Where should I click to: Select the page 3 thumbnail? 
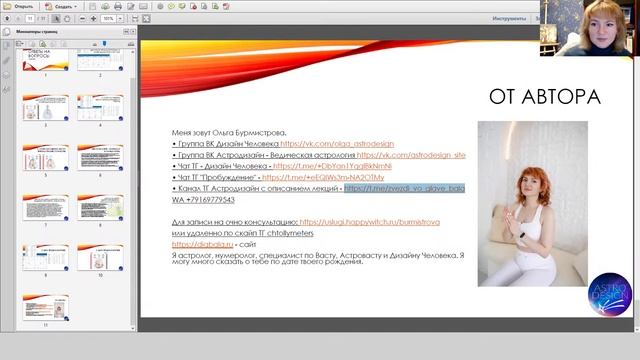(46, 107)
